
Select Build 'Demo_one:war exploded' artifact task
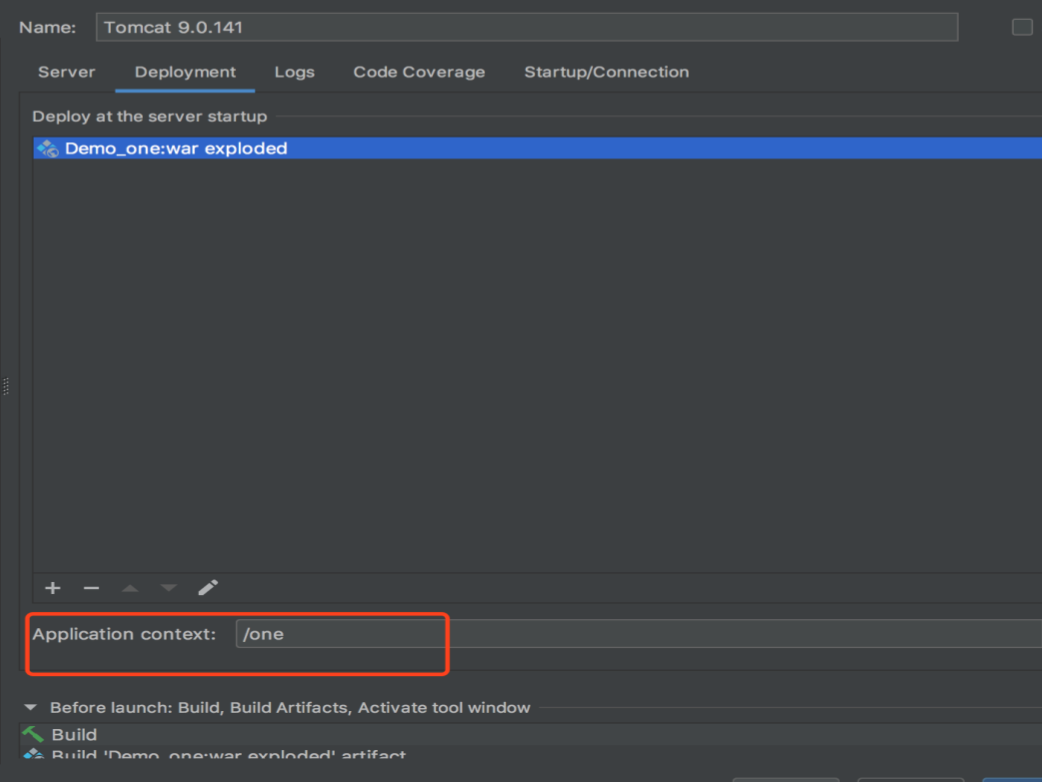(x=531, y=753)
